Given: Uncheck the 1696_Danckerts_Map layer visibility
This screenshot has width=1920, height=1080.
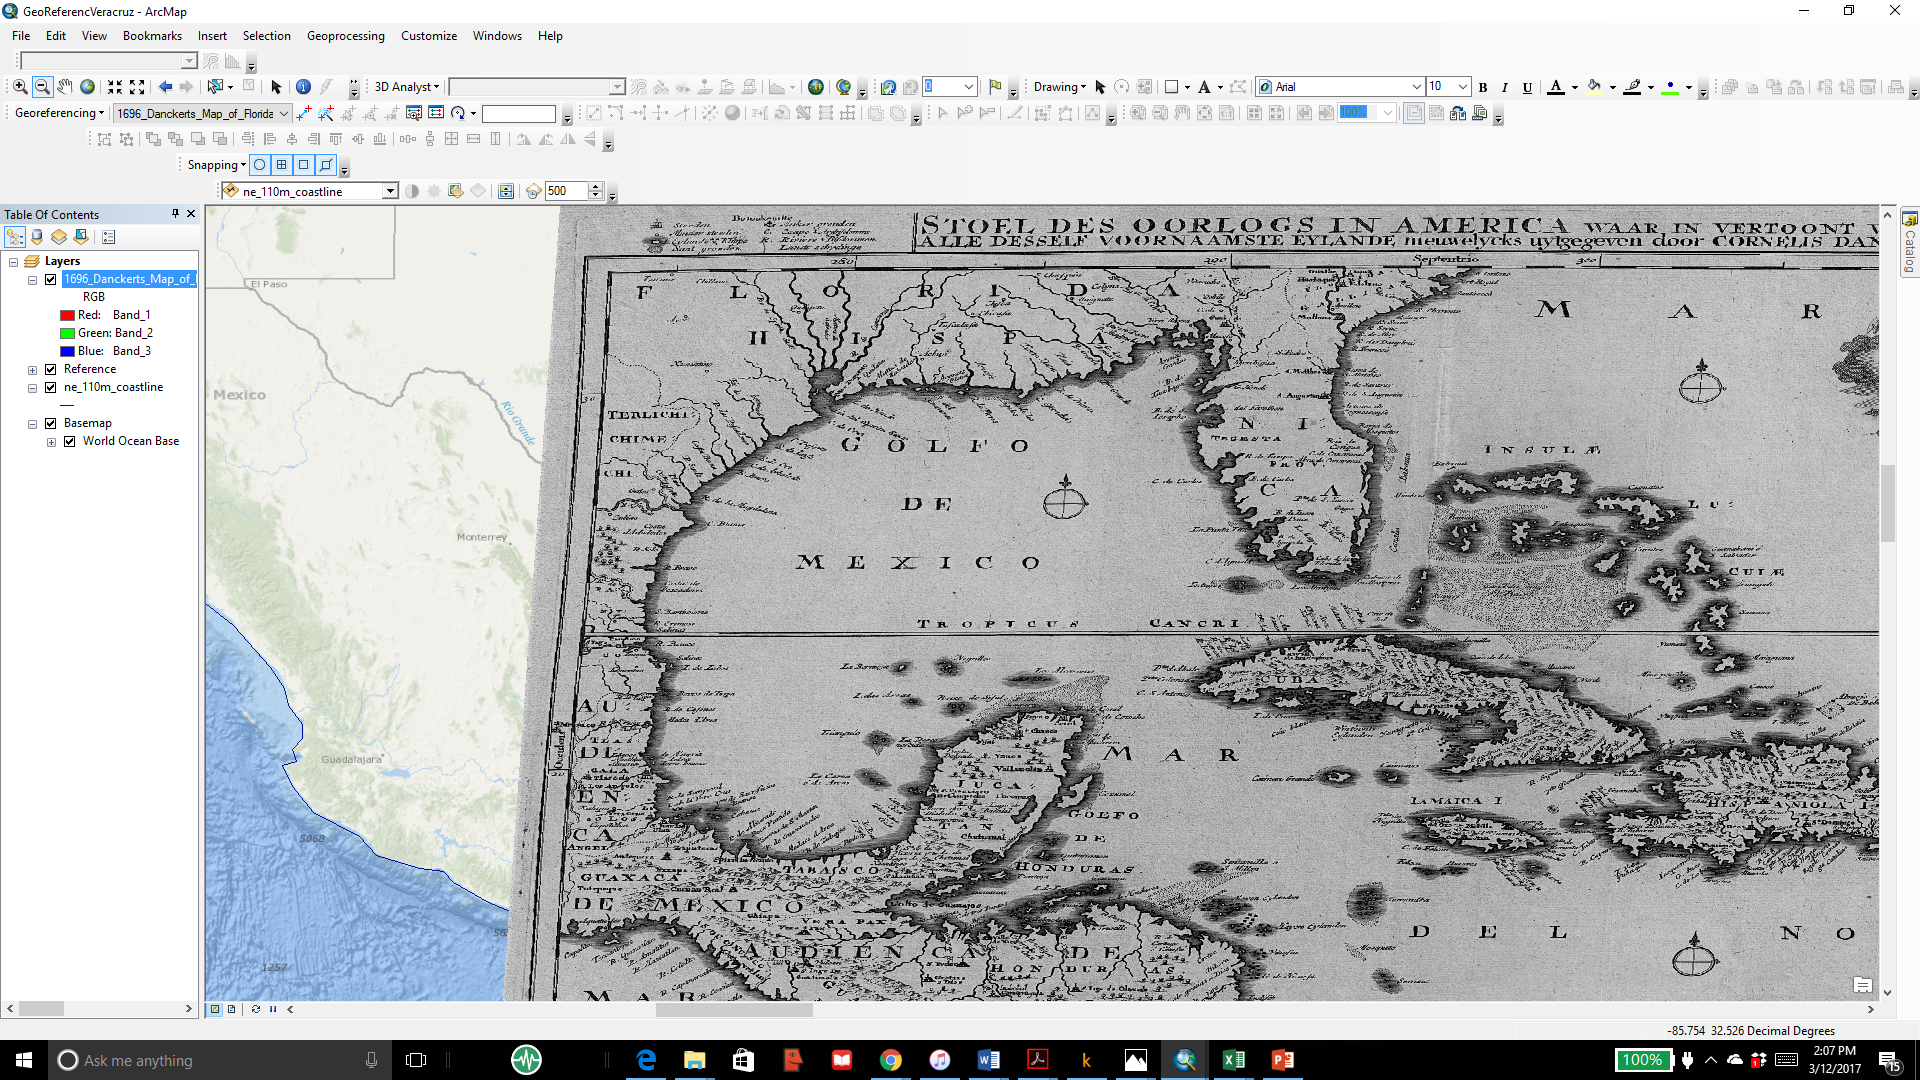Looking at the screenshot, I should tap(50, 279).
